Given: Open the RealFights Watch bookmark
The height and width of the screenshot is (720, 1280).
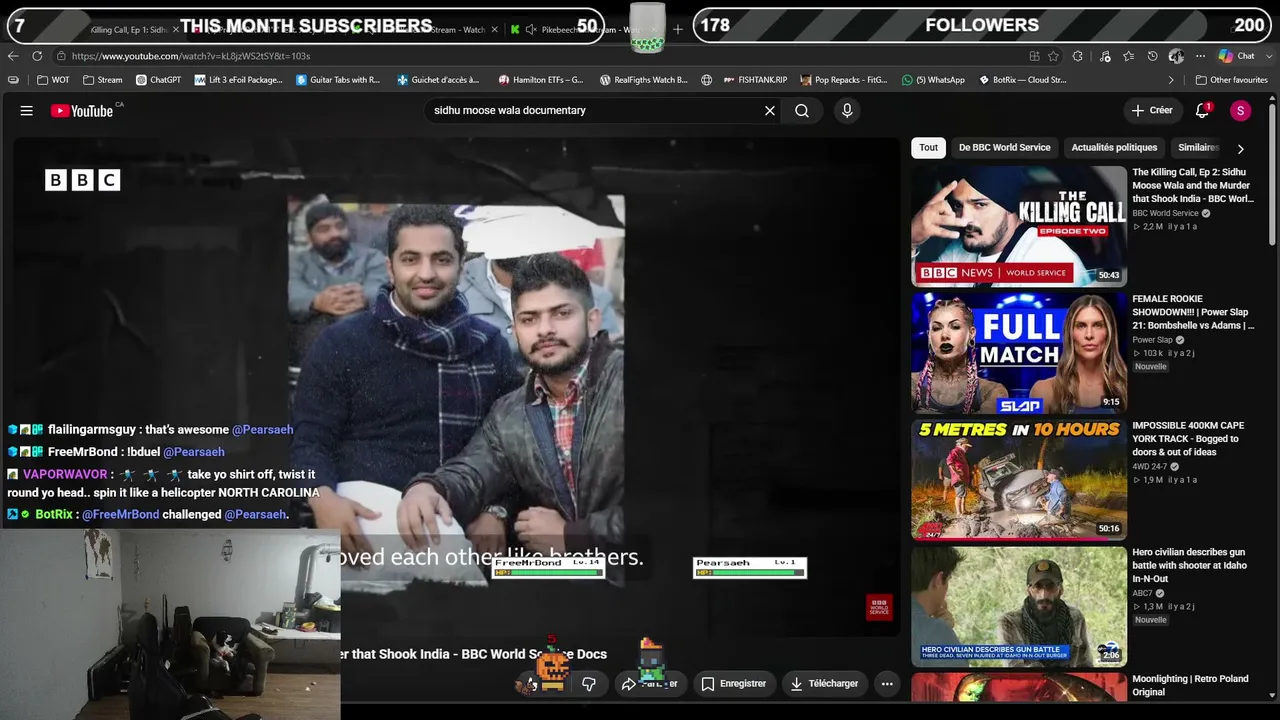Looking at the screenshot, I should 644,80.
